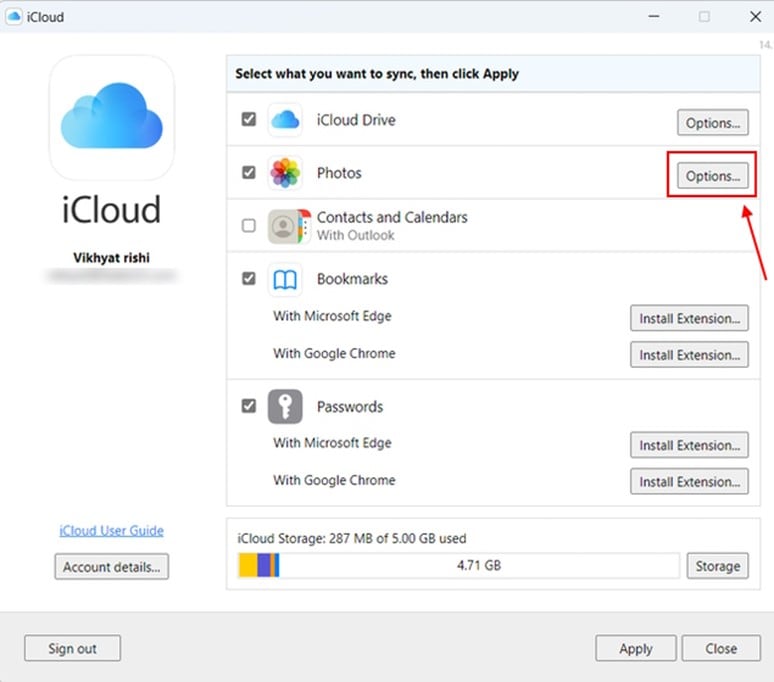Click the Bookmarks book icon
Viewport: 774px width, 682px height.
285,280
